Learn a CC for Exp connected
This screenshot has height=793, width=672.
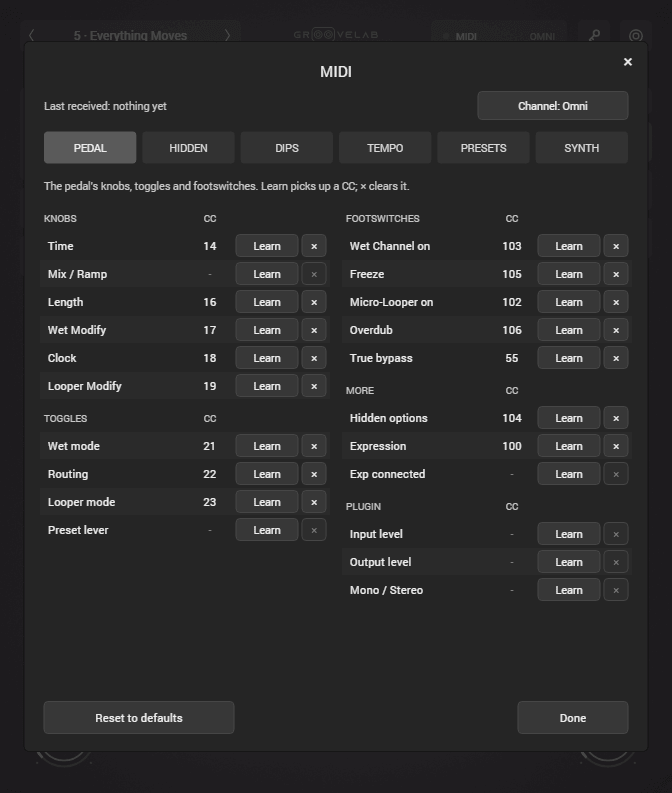(569, 474)
